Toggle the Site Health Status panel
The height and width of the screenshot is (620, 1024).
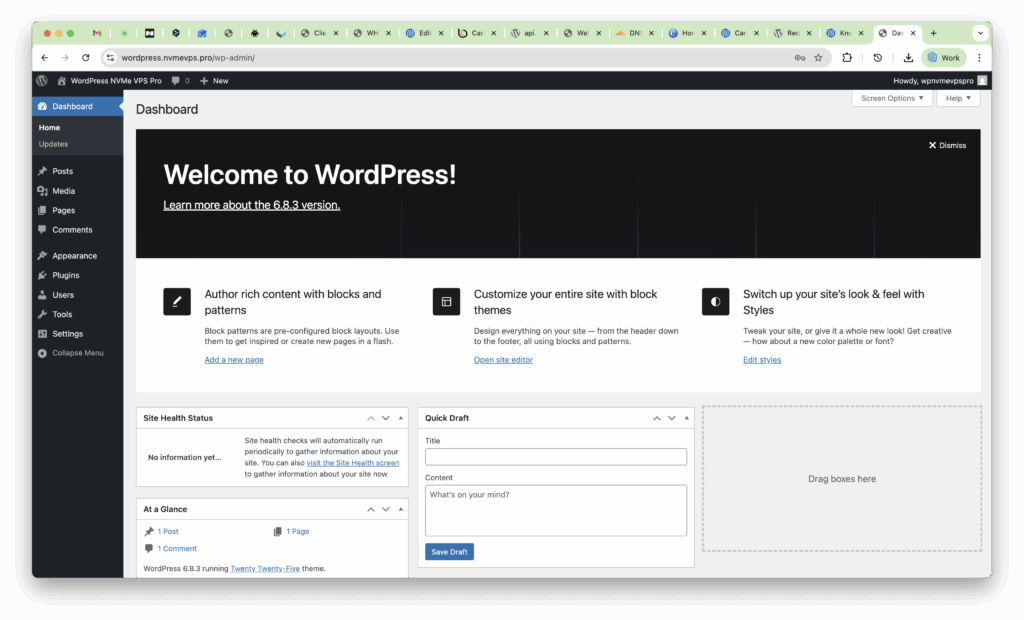tap(401, 418)
